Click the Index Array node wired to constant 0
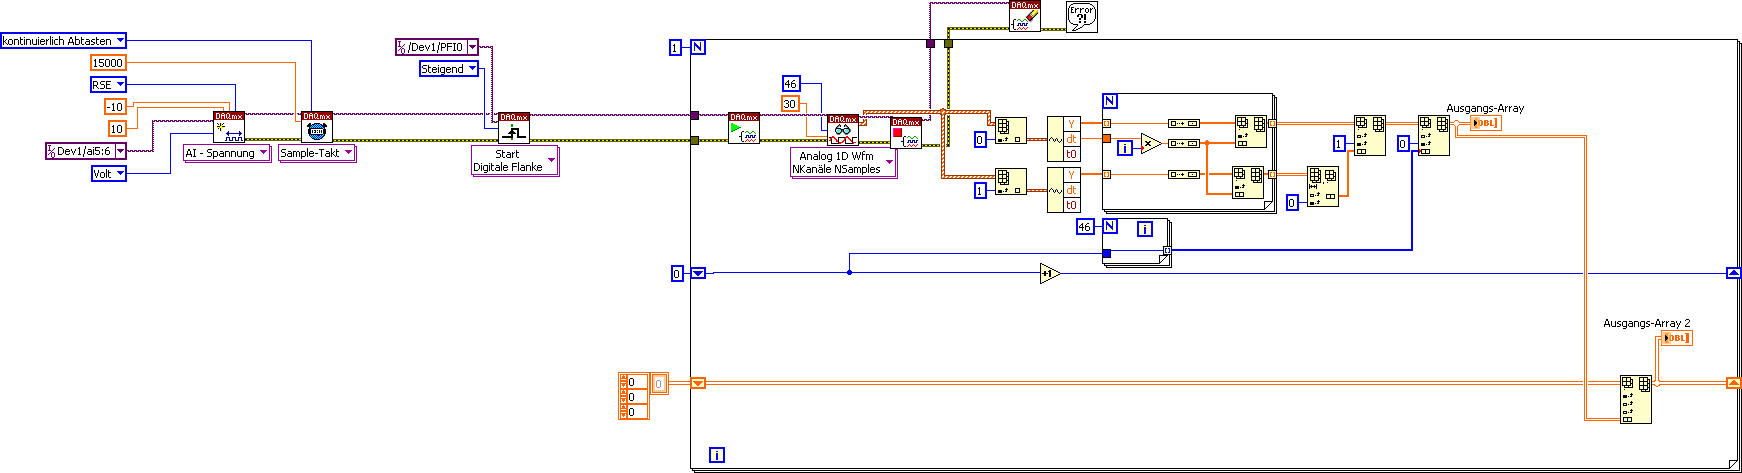 pos(1010,132)
